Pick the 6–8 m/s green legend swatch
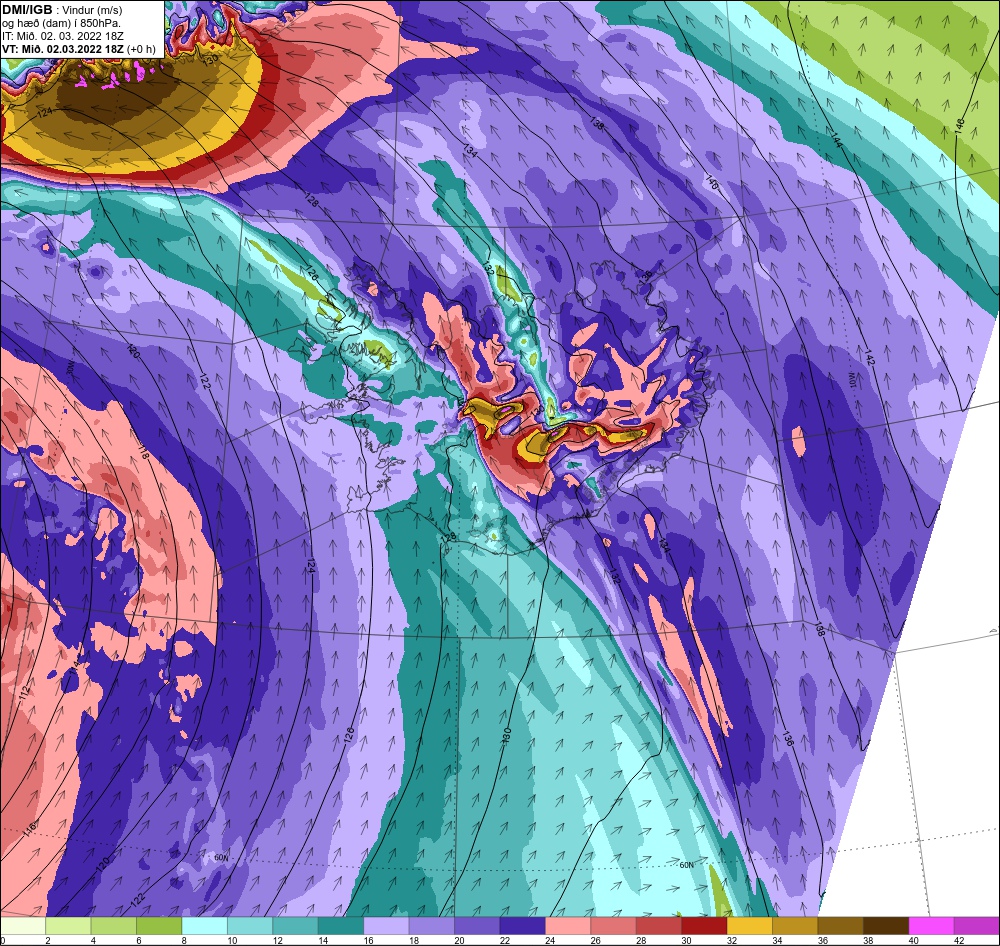Viewport: 1000px width, 946px height. [x=159, y=925]
